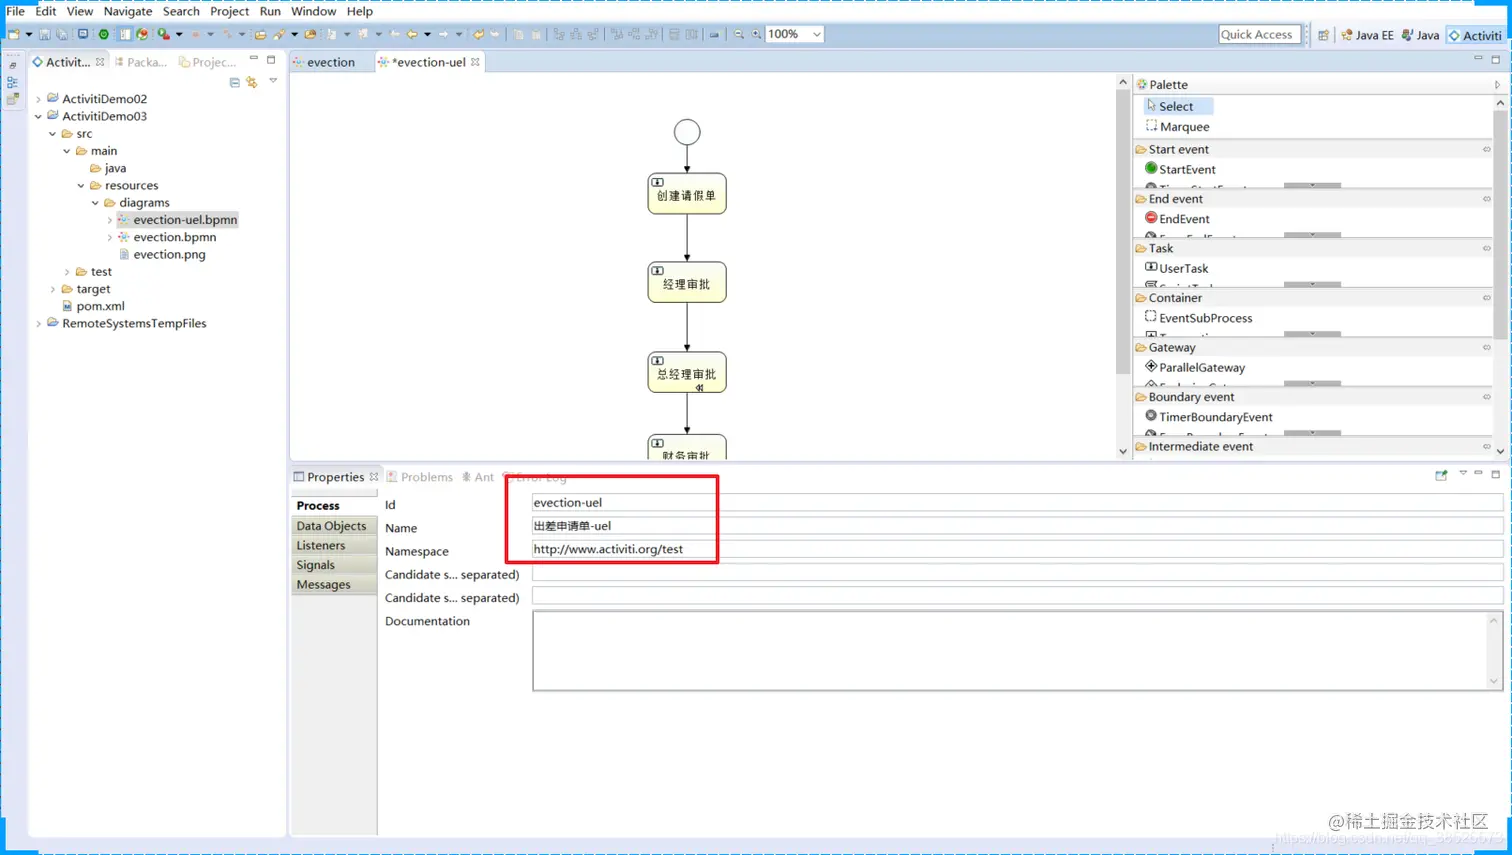The height and width of the screenshot is (855, 1512).
Task: Click the Documentation text area
Action: coord(1017,650)
